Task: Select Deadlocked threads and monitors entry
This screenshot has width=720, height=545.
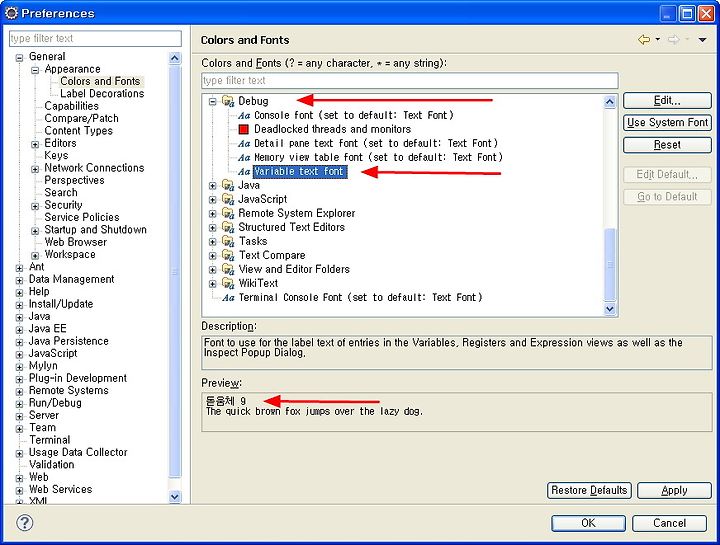Action: (x=332, y=129)
